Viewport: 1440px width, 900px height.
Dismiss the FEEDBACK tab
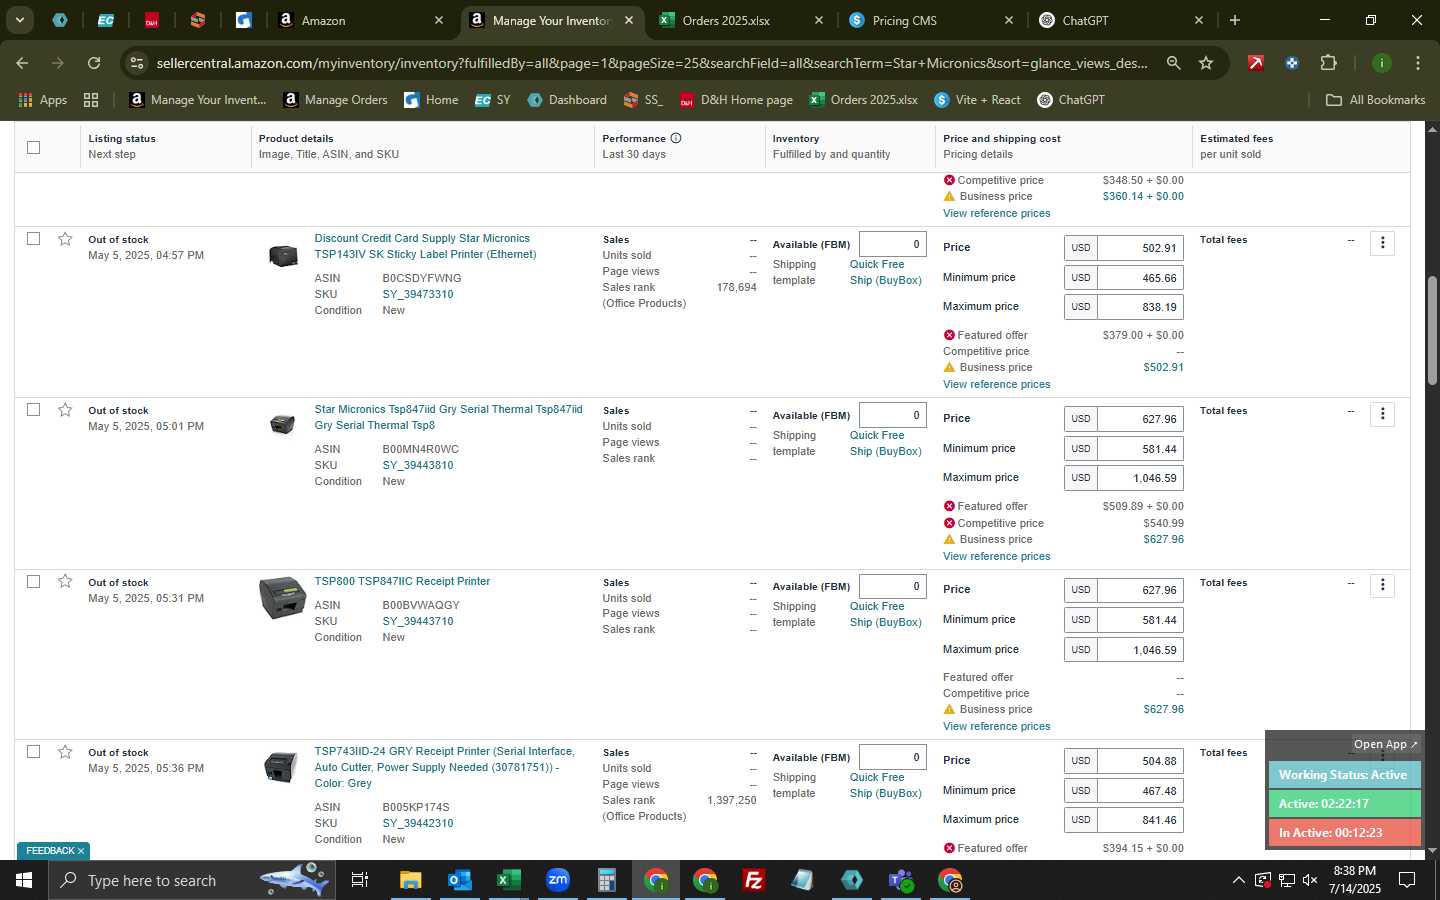(81, 851)
